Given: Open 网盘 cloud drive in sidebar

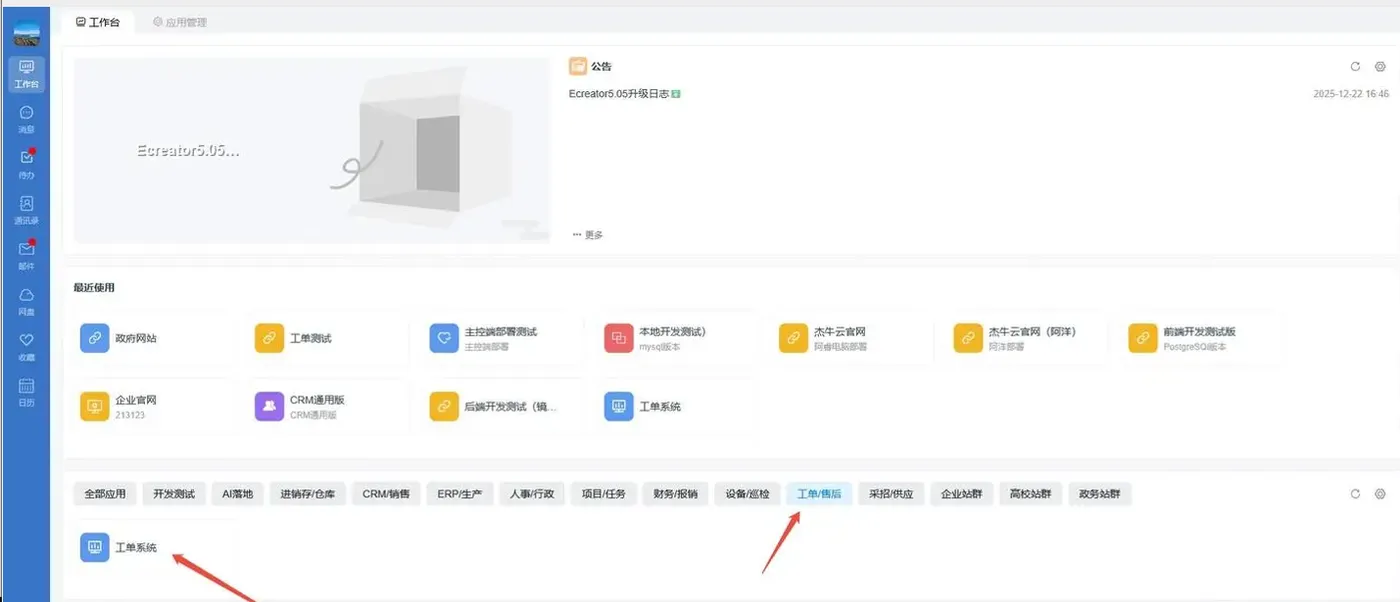Looking at the screenshot, I should point(26,301).
